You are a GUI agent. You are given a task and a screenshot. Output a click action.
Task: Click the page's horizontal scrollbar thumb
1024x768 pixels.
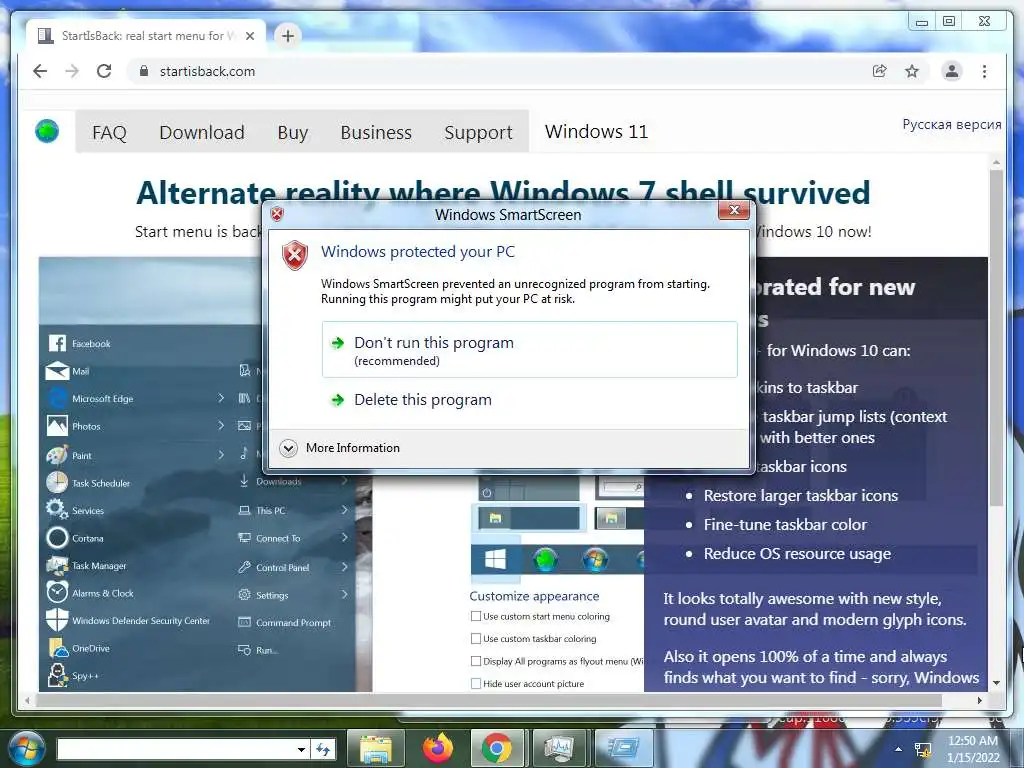488,700
